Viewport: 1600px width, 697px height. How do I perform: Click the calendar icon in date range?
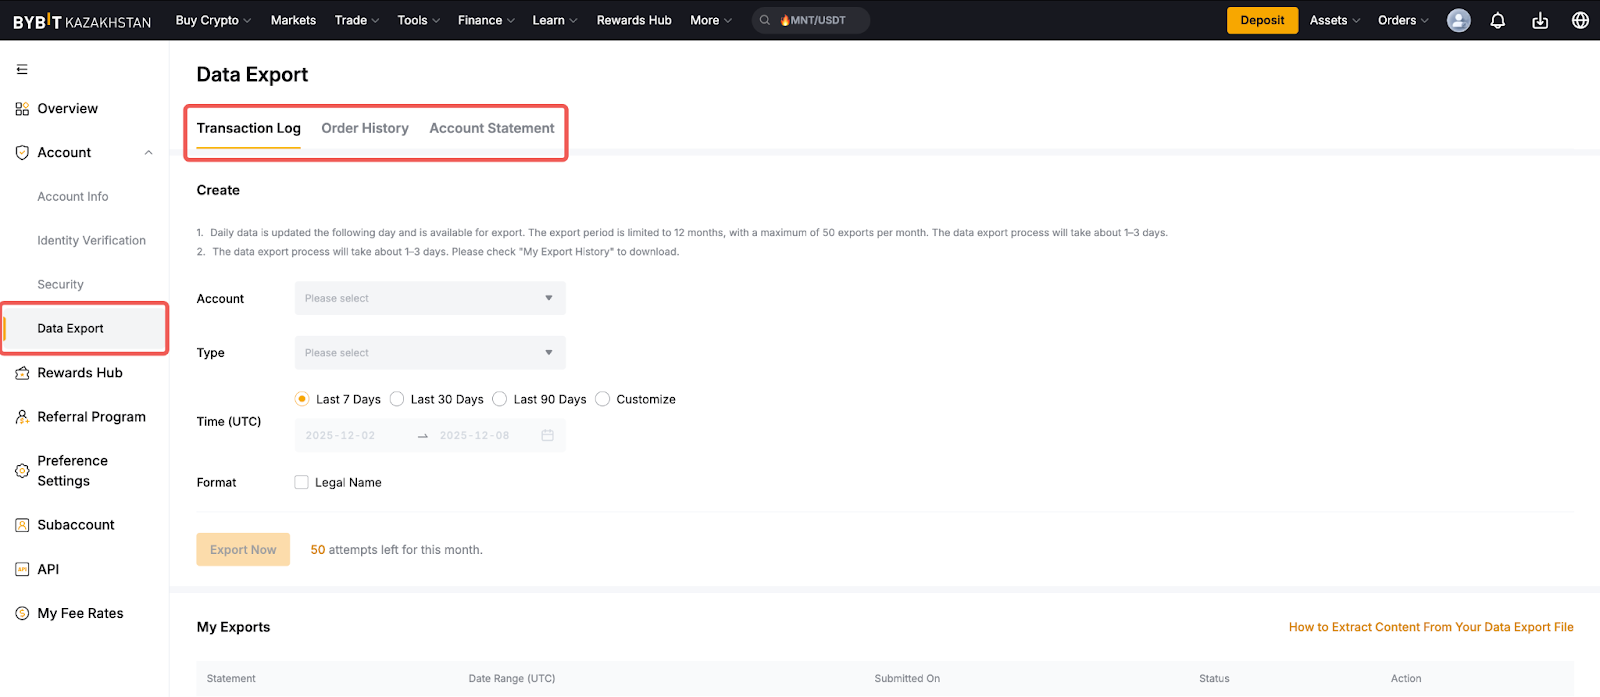point(547,436)
